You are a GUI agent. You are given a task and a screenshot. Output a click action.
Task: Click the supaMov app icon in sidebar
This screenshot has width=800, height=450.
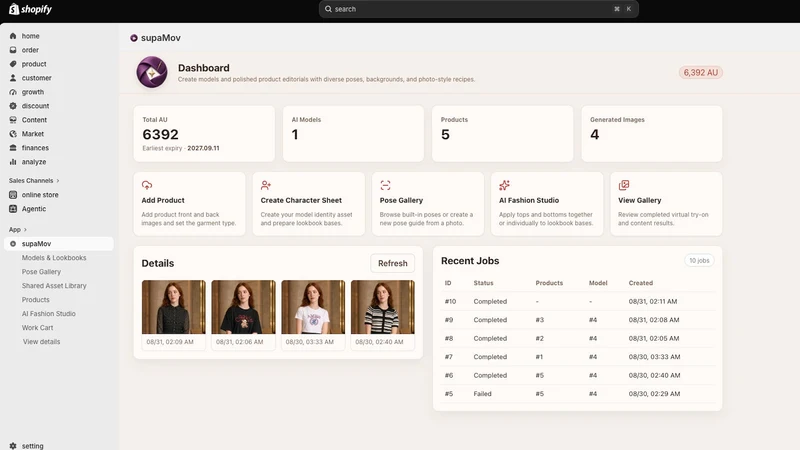coord(13,244)
